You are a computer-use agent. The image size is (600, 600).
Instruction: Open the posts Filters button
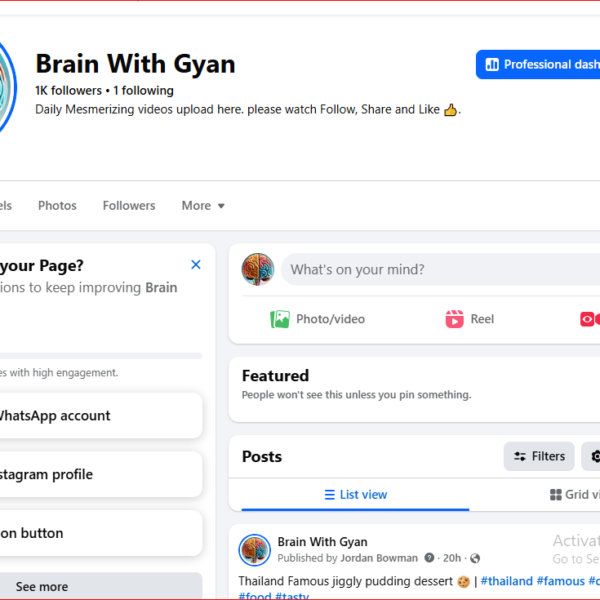[539, 456]
